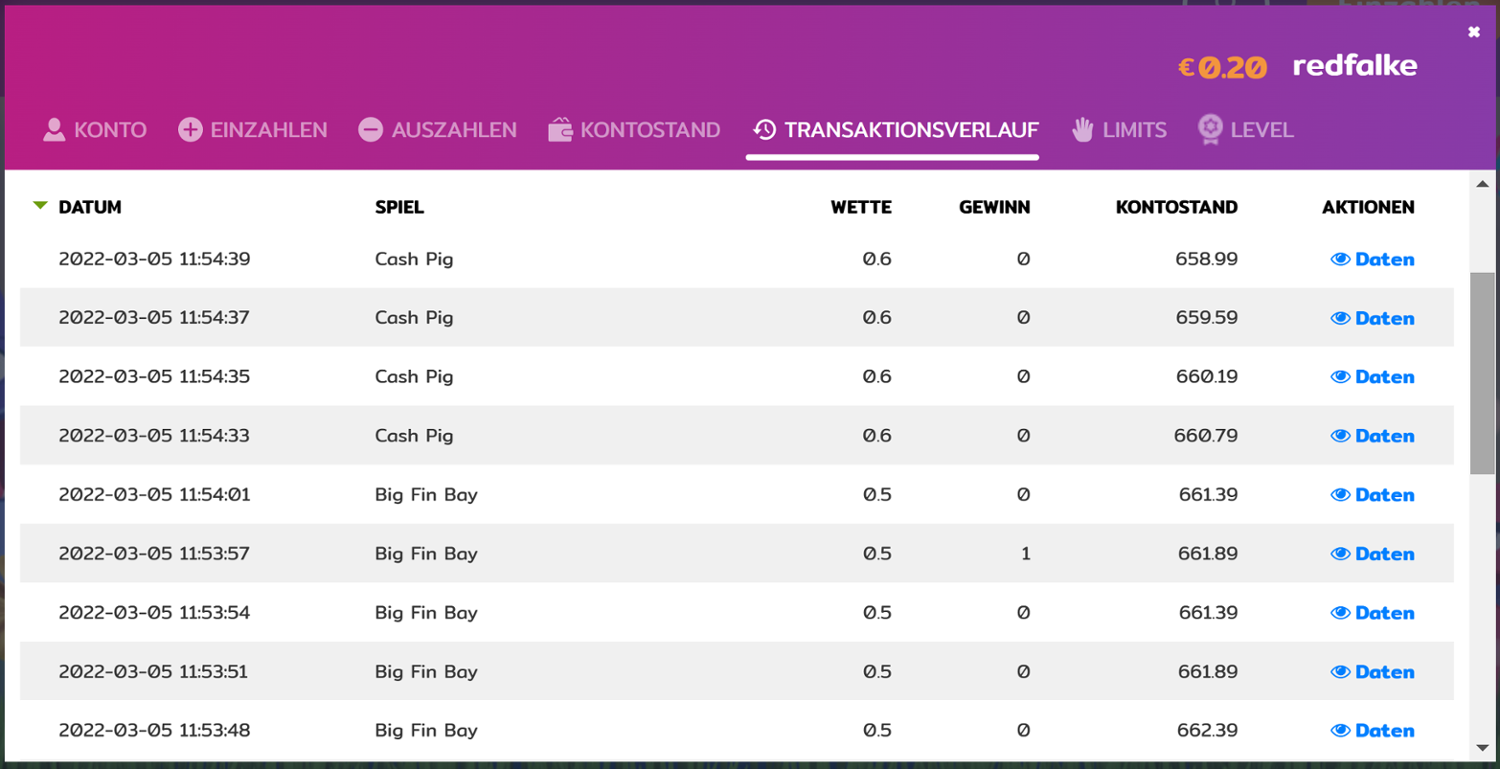The height and width of the screenshot is (769, 1500).
Task: Close the account dialog with the X
Action: [x=1473, y=32]
